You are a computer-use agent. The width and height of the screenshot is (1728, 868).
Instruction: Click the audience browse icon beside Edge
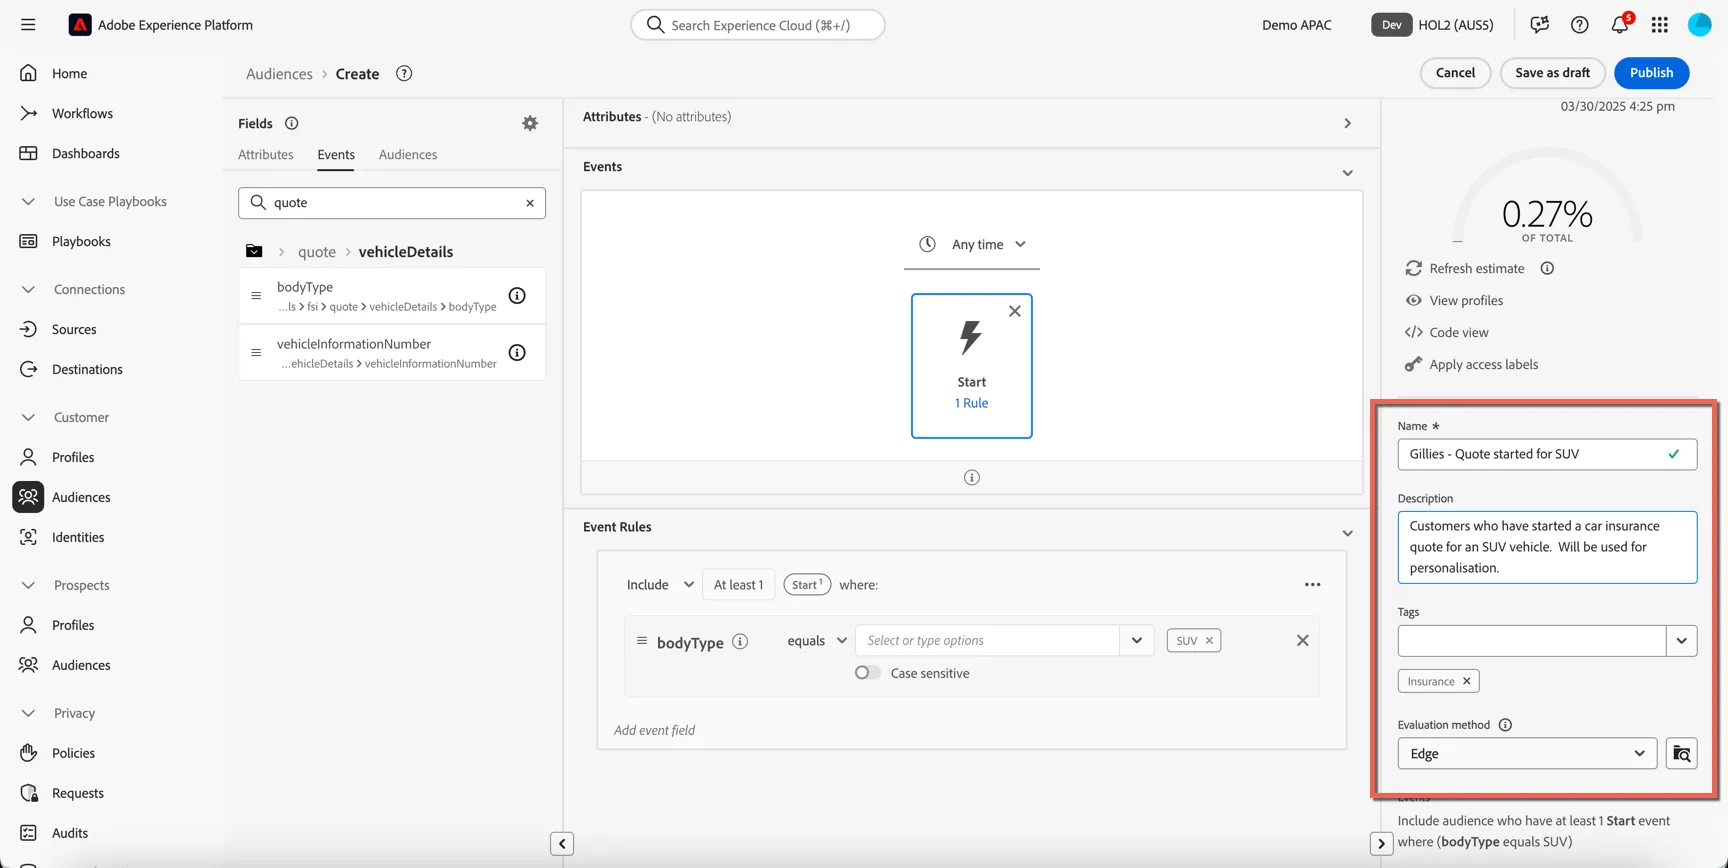[1682, 754]
